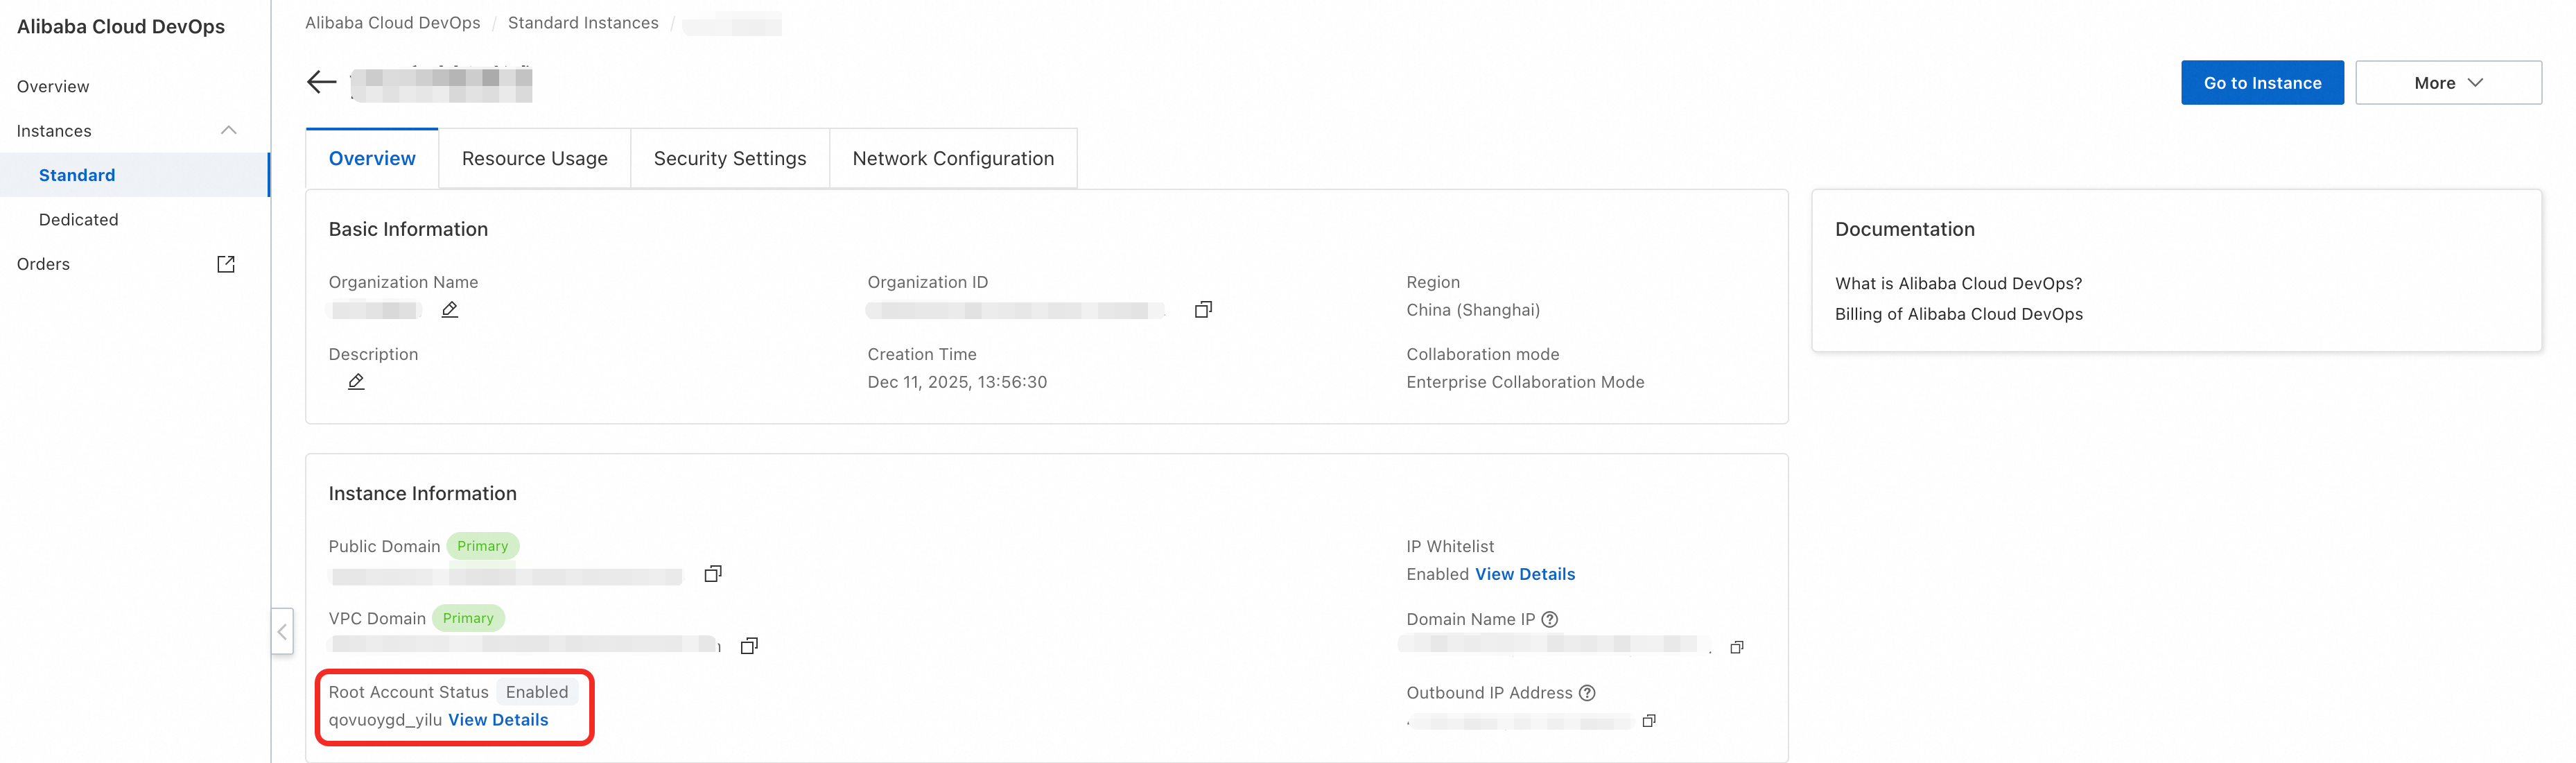Image resolution: width=2576 pixels, height=763 pixels.
Task: Collapse the left sidebar panel handle
Action: coord(282,631)
